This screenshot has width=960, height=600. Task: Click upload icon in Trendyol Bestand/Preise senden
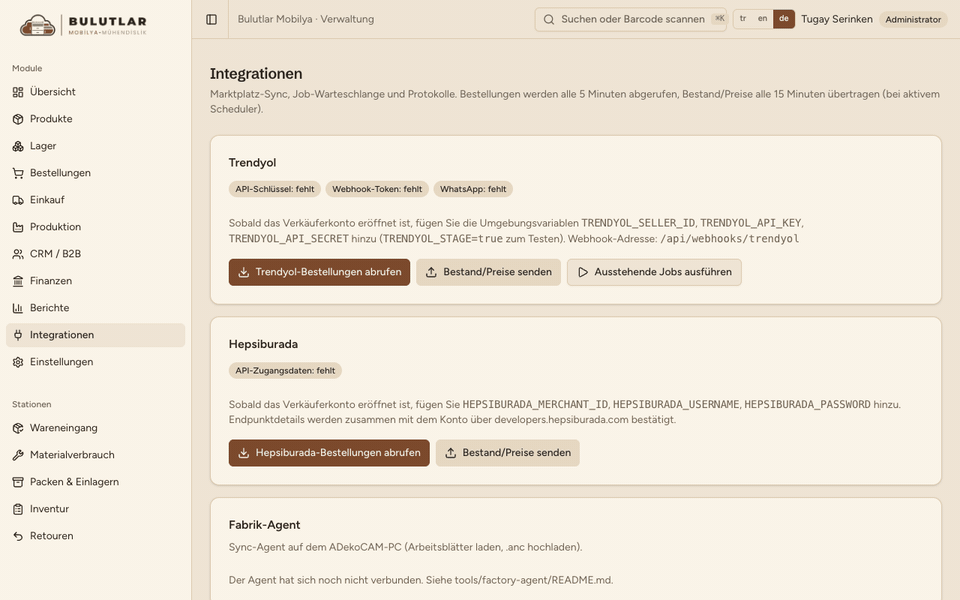pyautogui.click(x=431, y=272)
